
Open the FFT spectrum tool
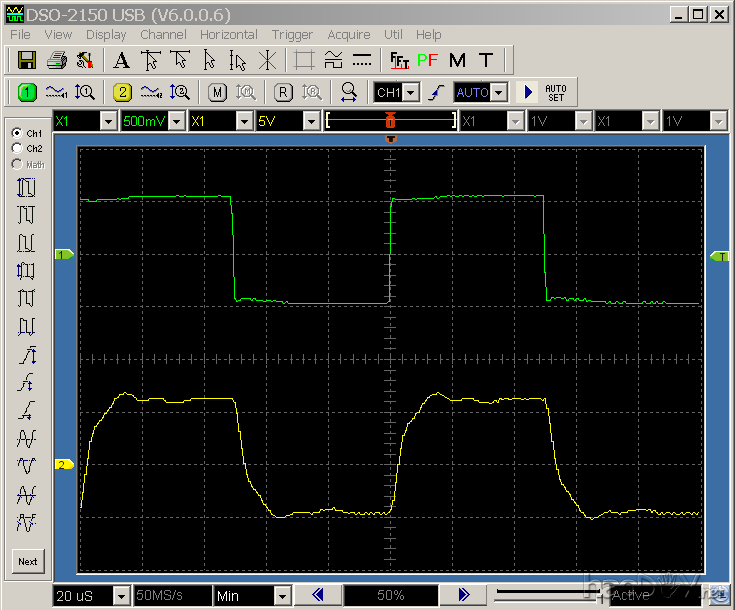(x=398, y=60)
